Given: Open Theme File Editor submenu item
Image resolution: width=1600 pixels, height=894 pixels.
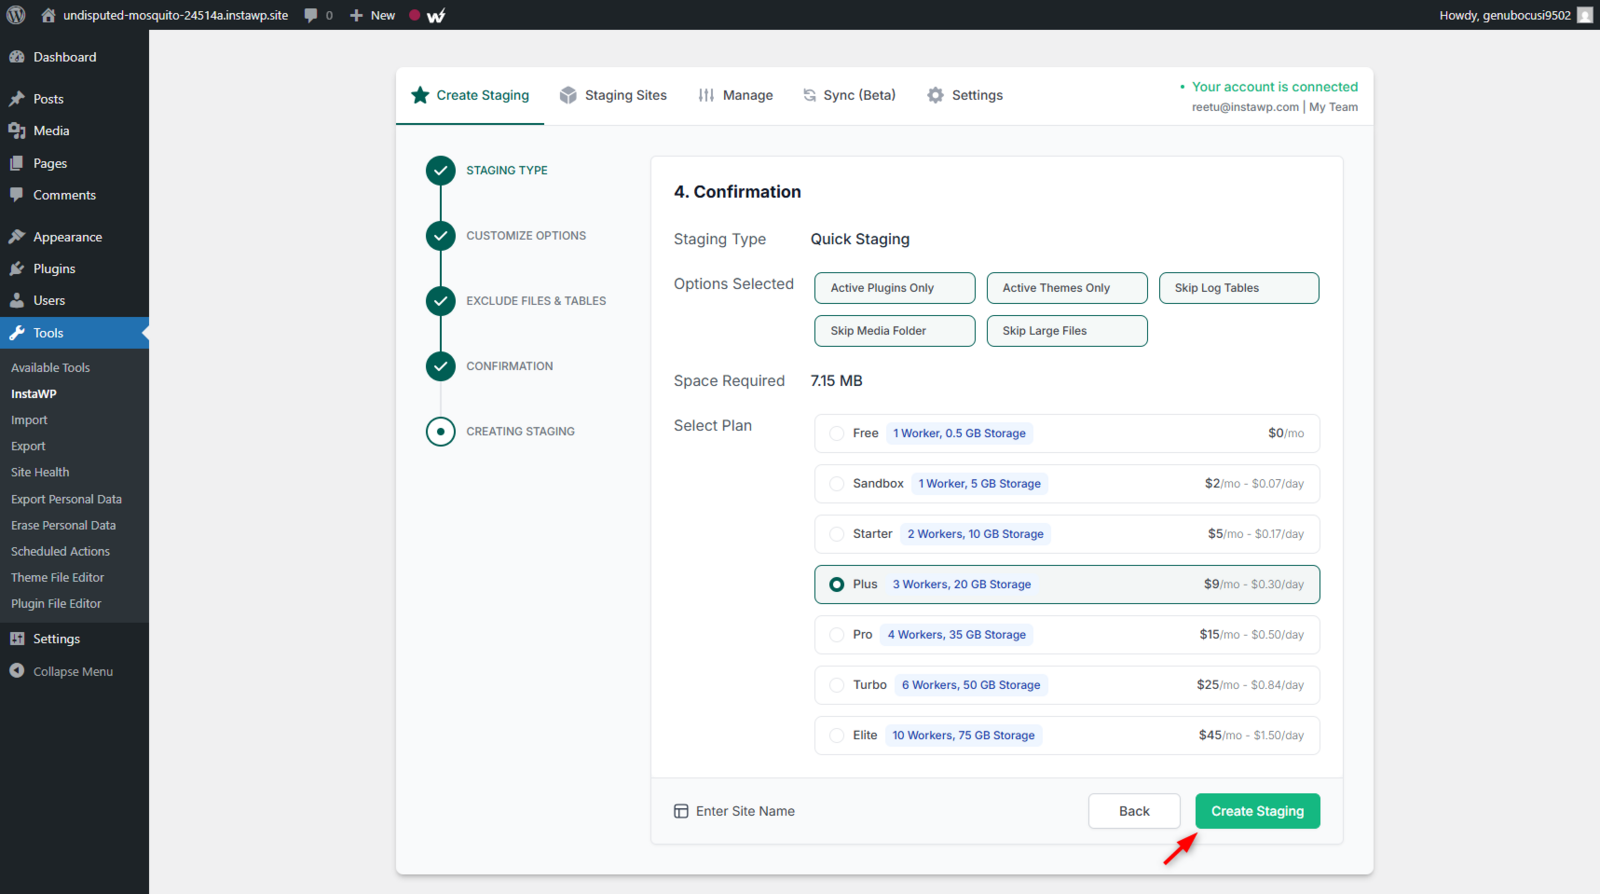Looking at the screenshot, I should coord(57,577).
